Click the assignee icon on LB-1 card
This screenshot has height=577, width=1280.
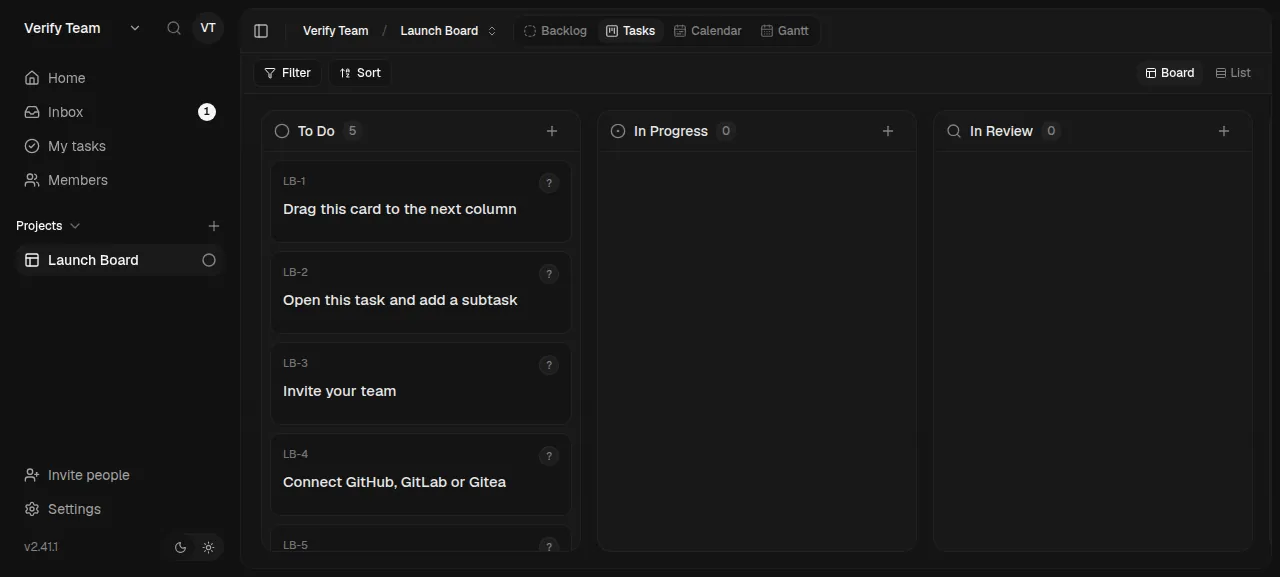tap(548, 183)
